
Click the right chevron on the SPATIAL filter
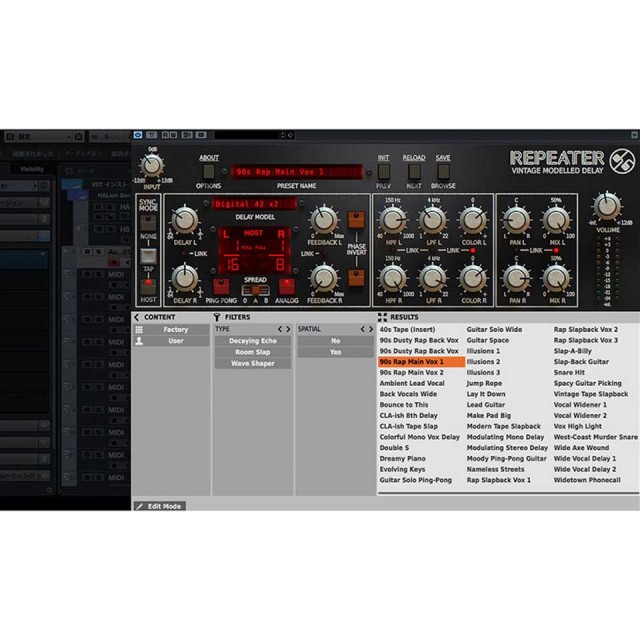(x=371, y=329)
